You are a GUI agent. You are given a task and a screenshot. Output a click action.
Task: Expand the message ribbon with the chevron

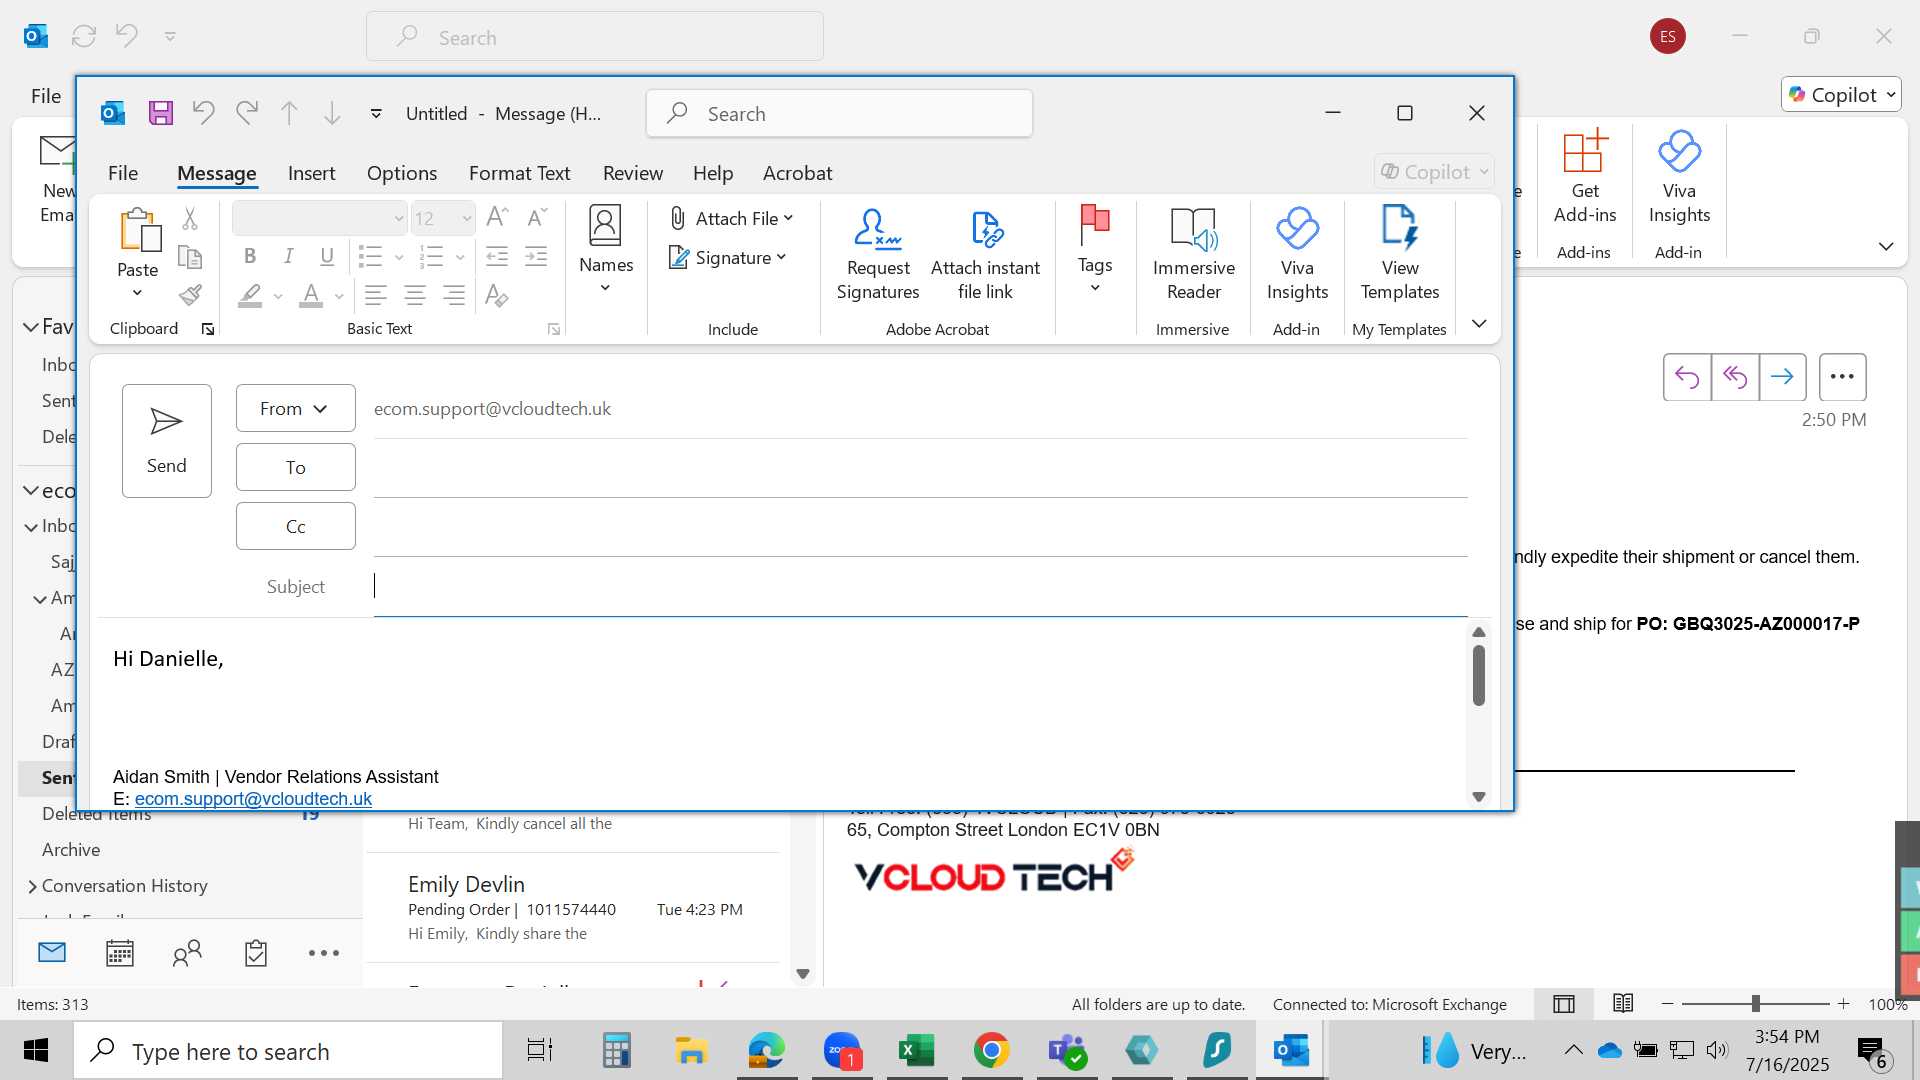(1479, 323)
